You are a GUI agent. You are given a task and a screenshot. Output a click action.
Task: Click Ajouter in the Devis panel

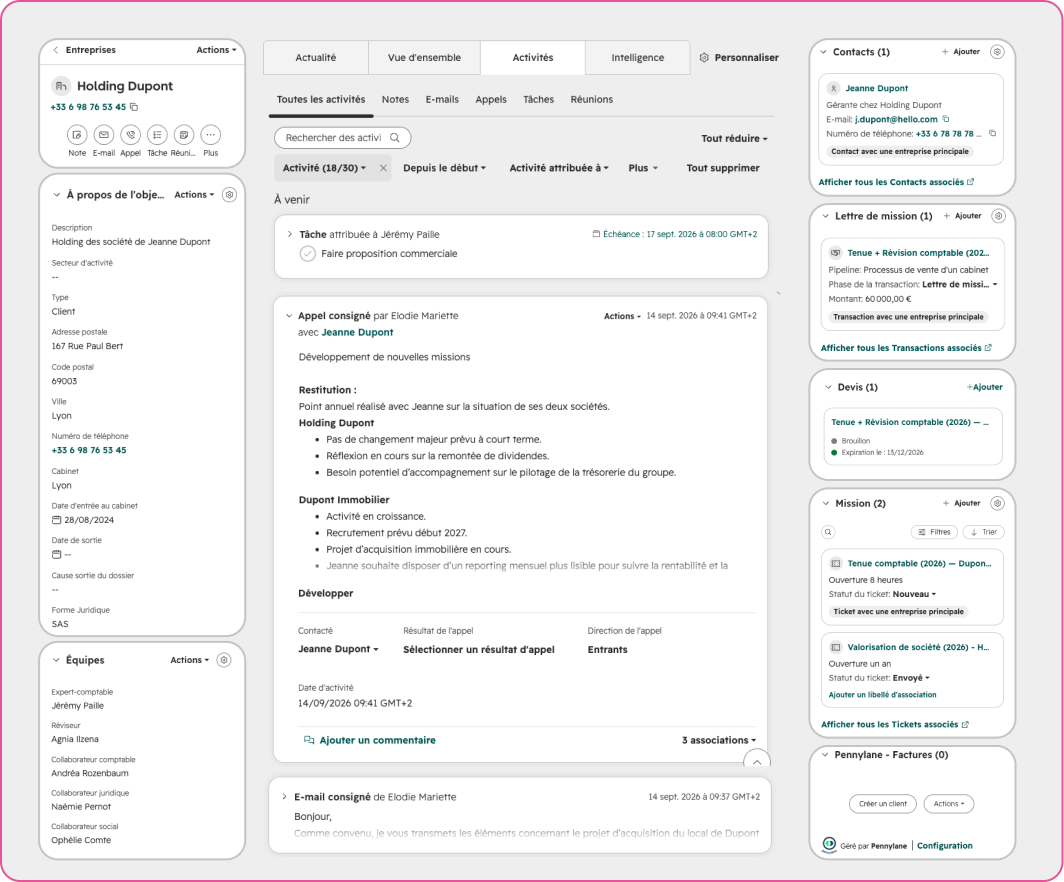(984, 387)
